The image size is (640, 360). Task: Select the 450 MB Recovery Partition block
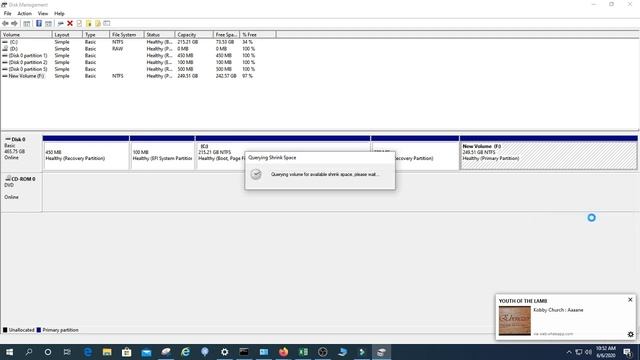(86, 153)
